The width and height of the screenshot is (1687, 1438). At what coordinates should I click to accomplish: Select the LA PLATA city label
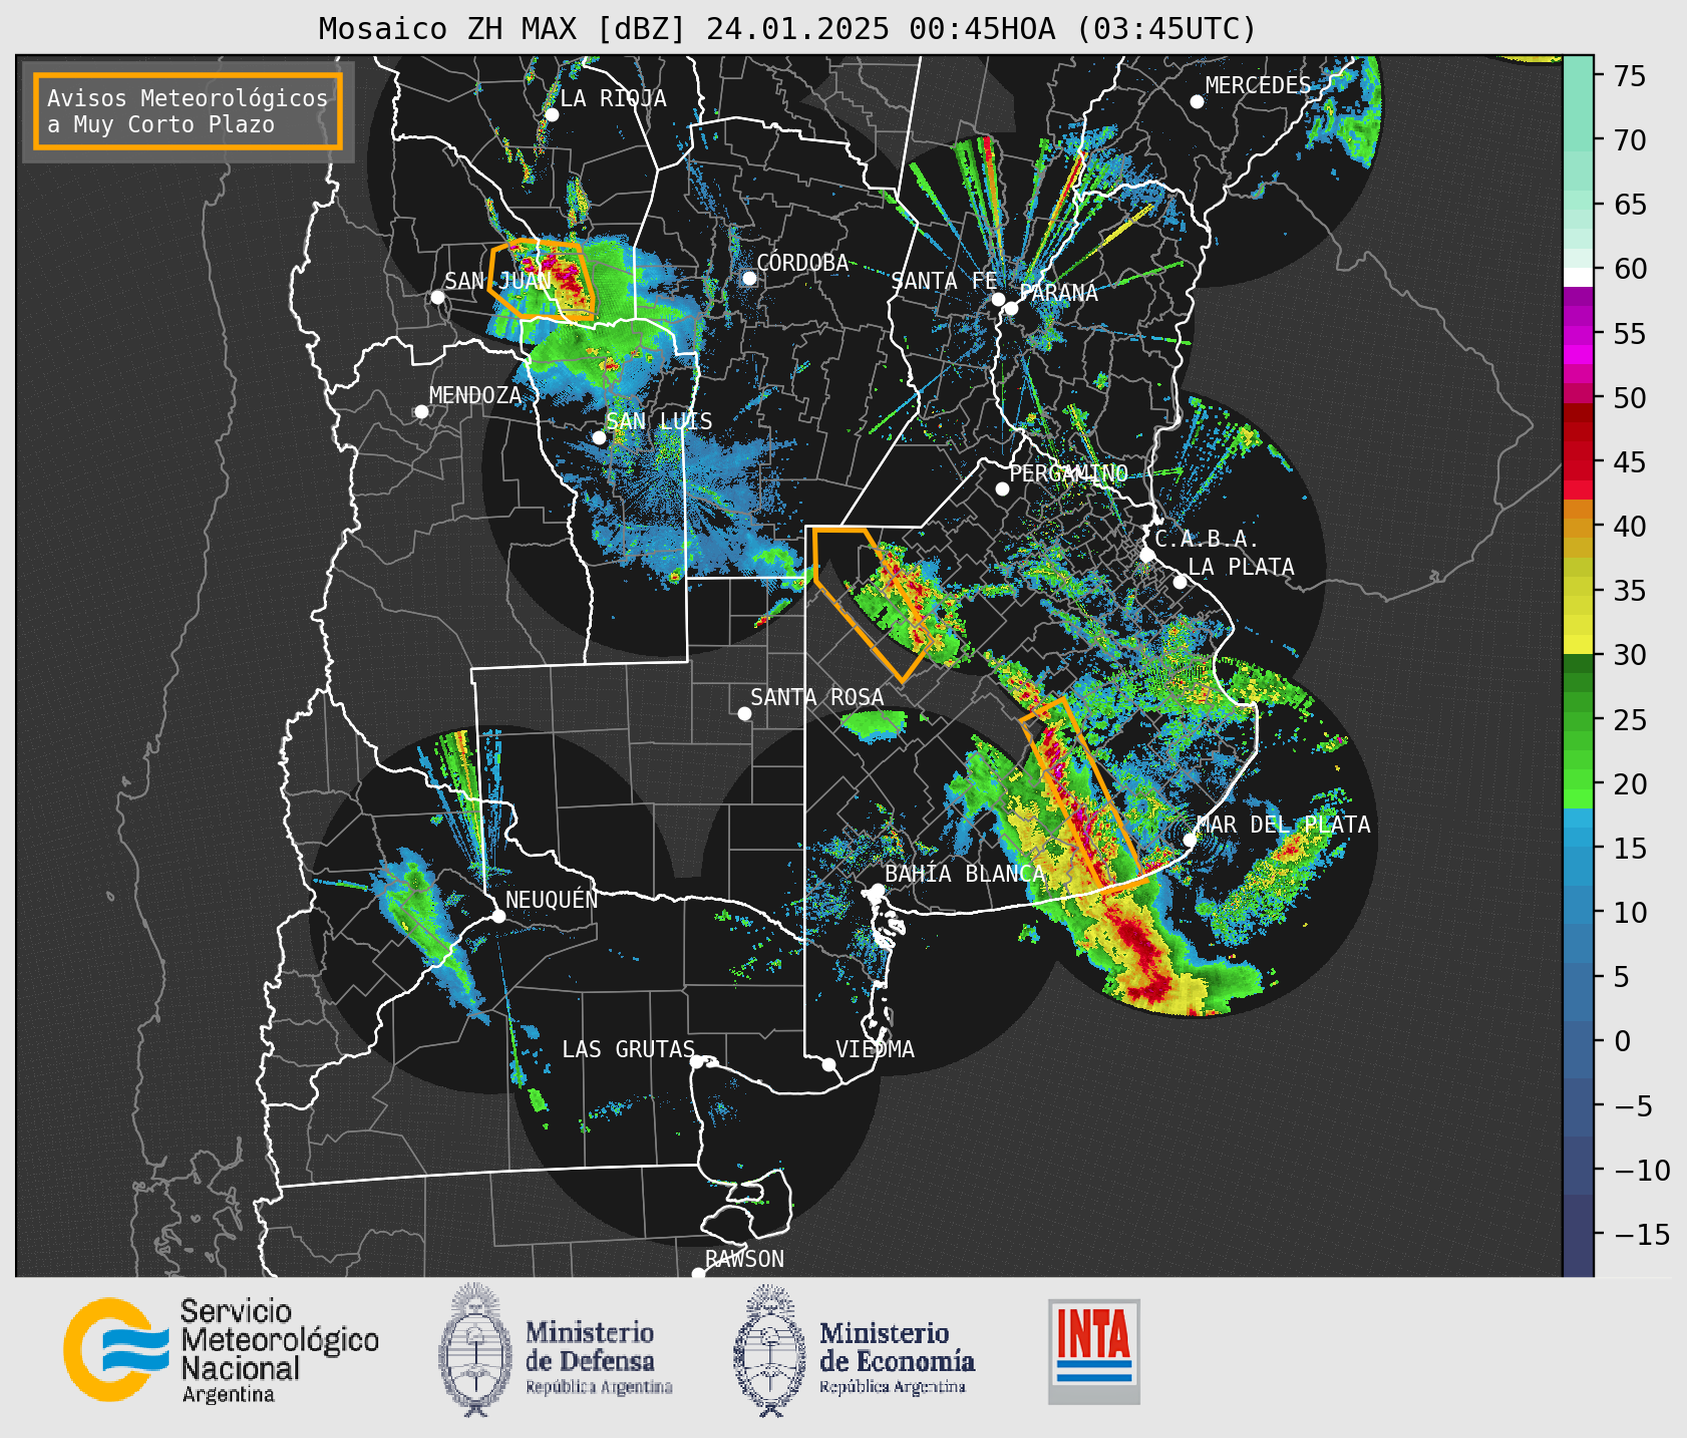[x=1241, y=567]
